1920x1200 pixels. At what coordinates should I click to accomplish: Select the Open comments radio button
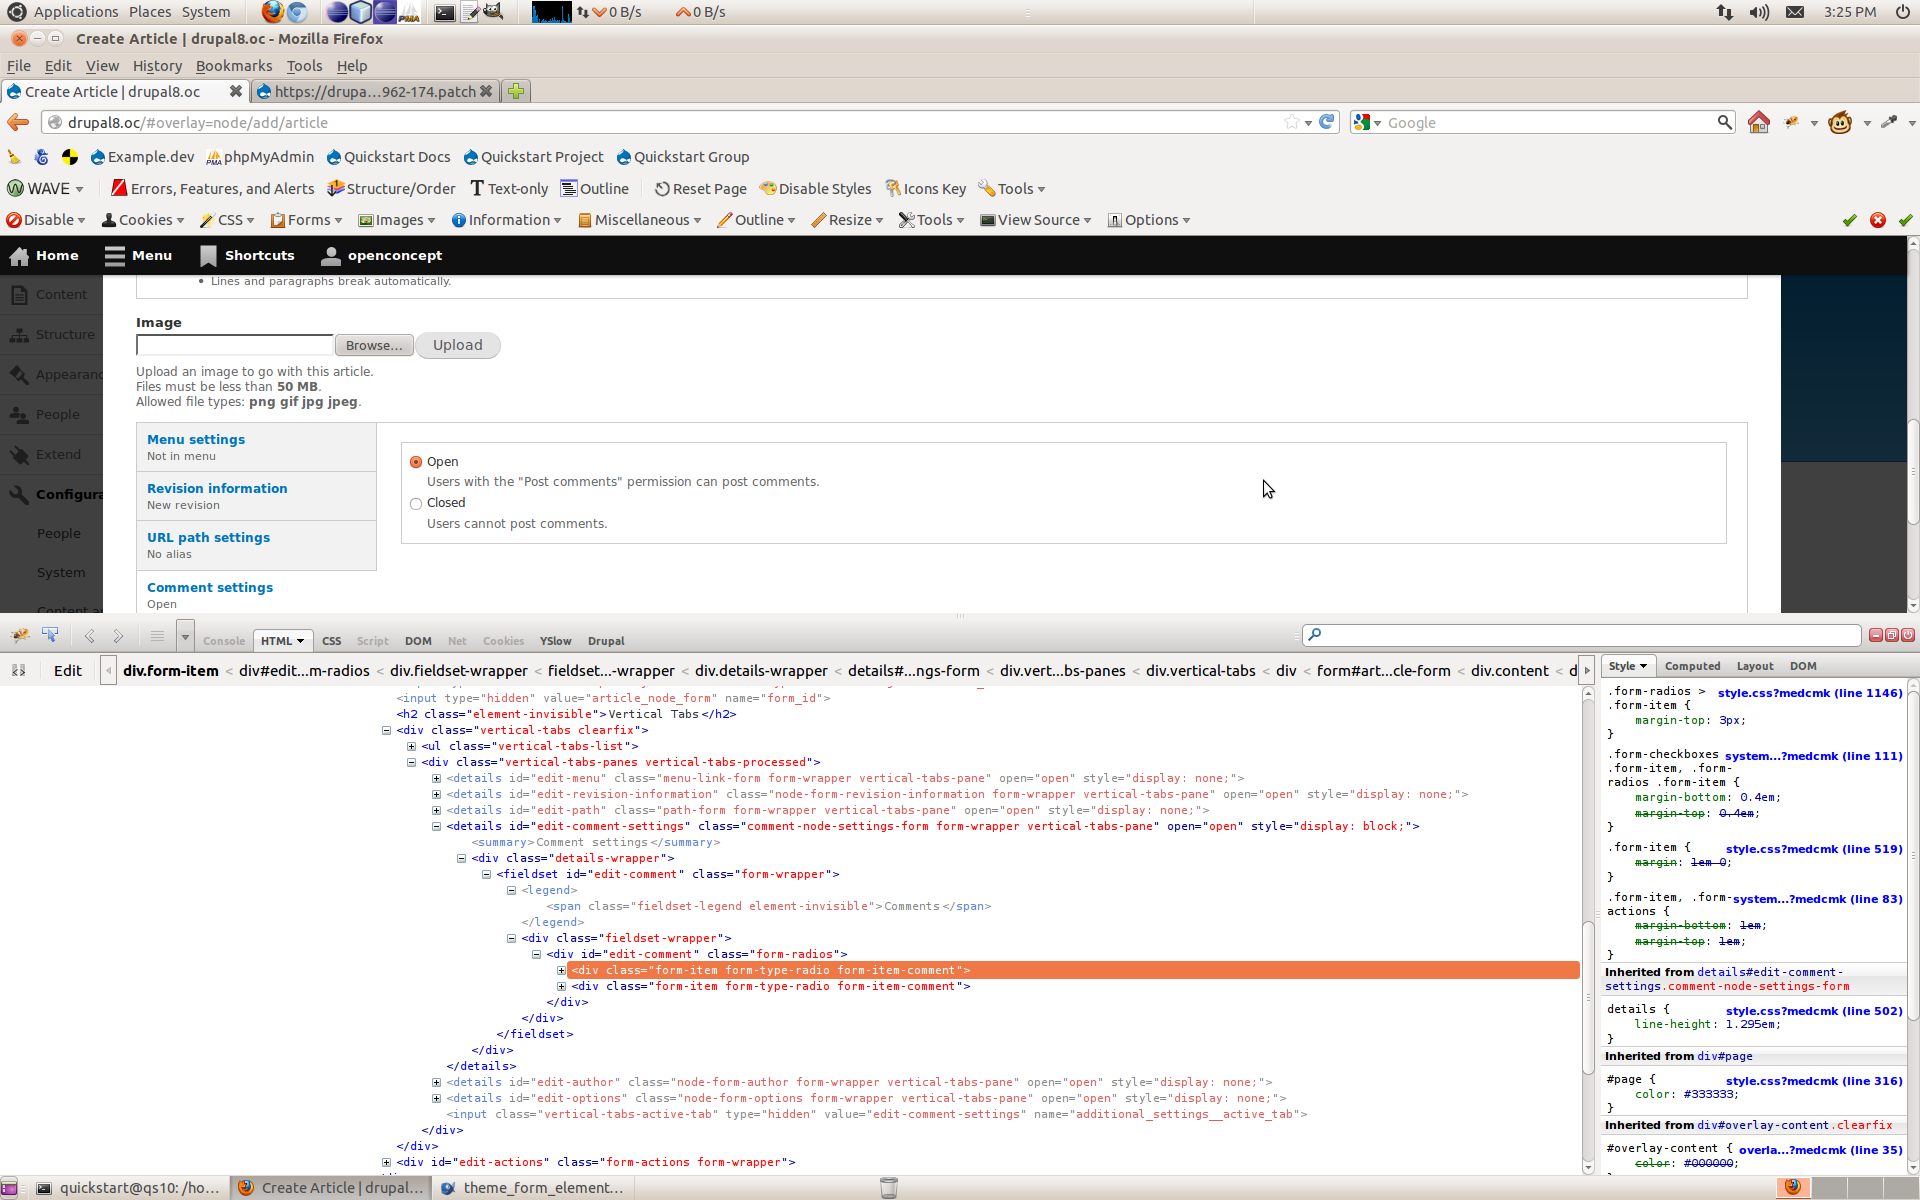click(x=416, y=462)
